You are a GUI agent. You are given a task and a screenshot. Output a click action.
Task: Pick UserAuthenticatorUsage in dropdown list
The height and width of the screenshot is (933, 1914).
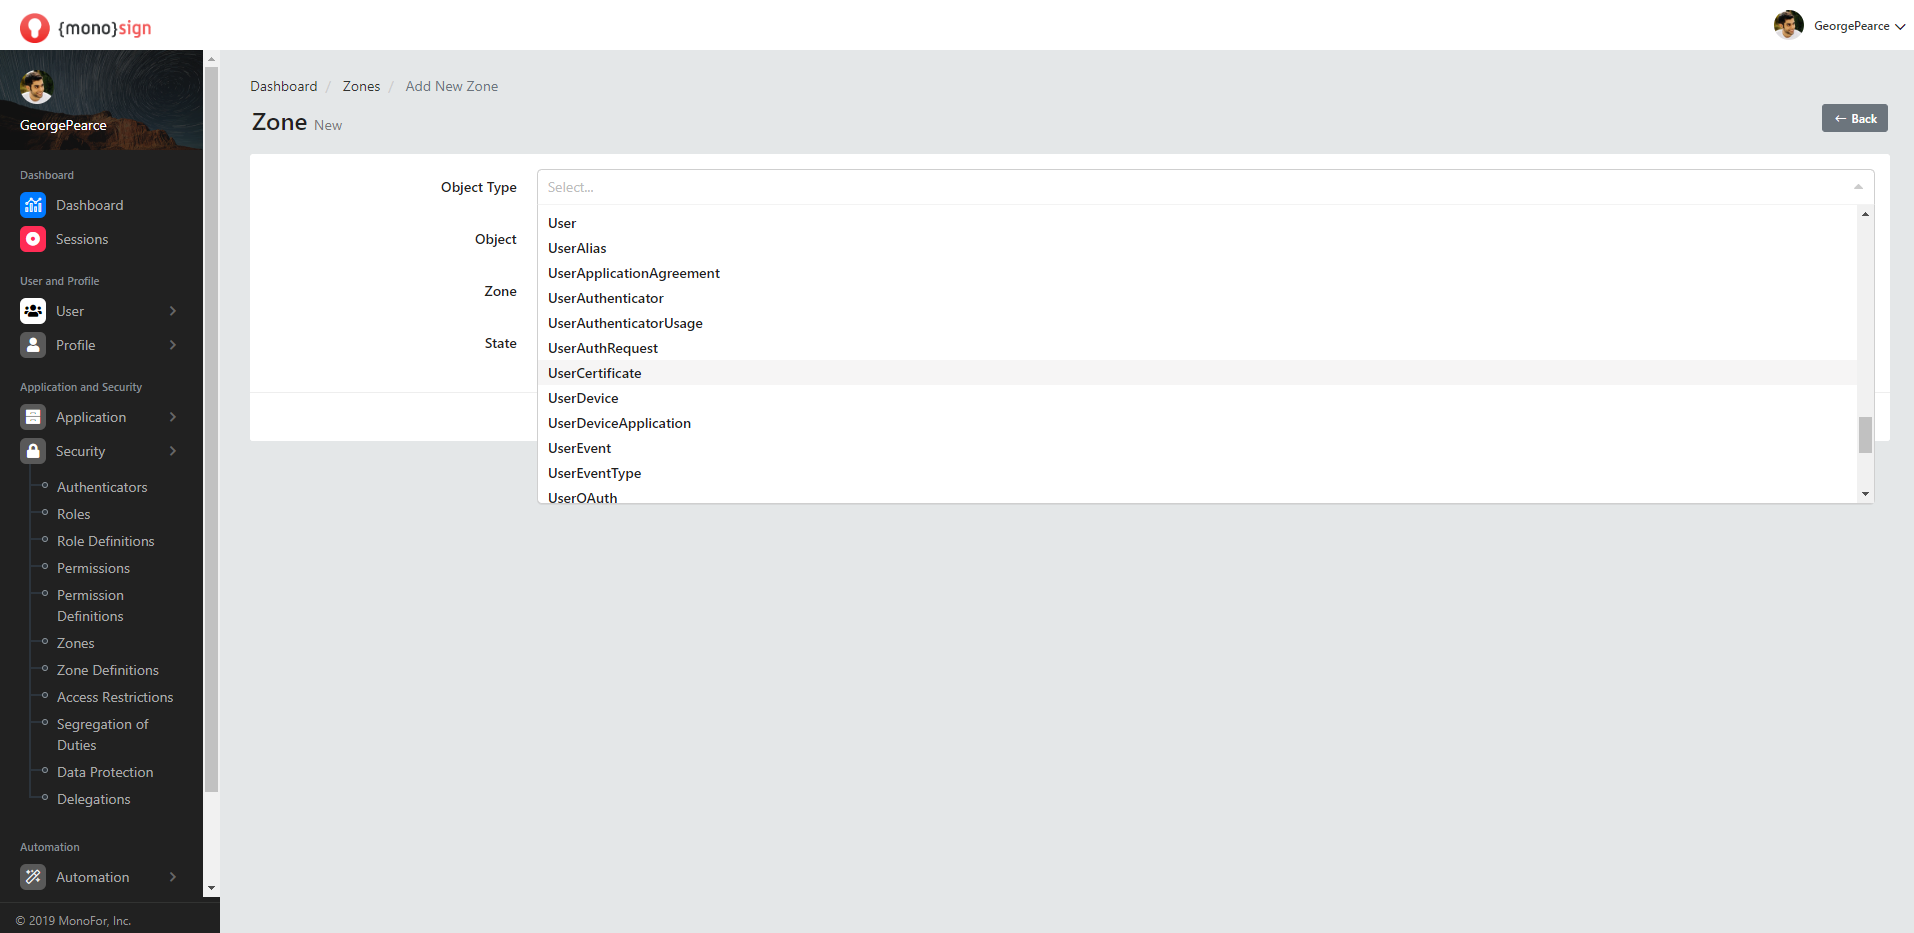625,323
